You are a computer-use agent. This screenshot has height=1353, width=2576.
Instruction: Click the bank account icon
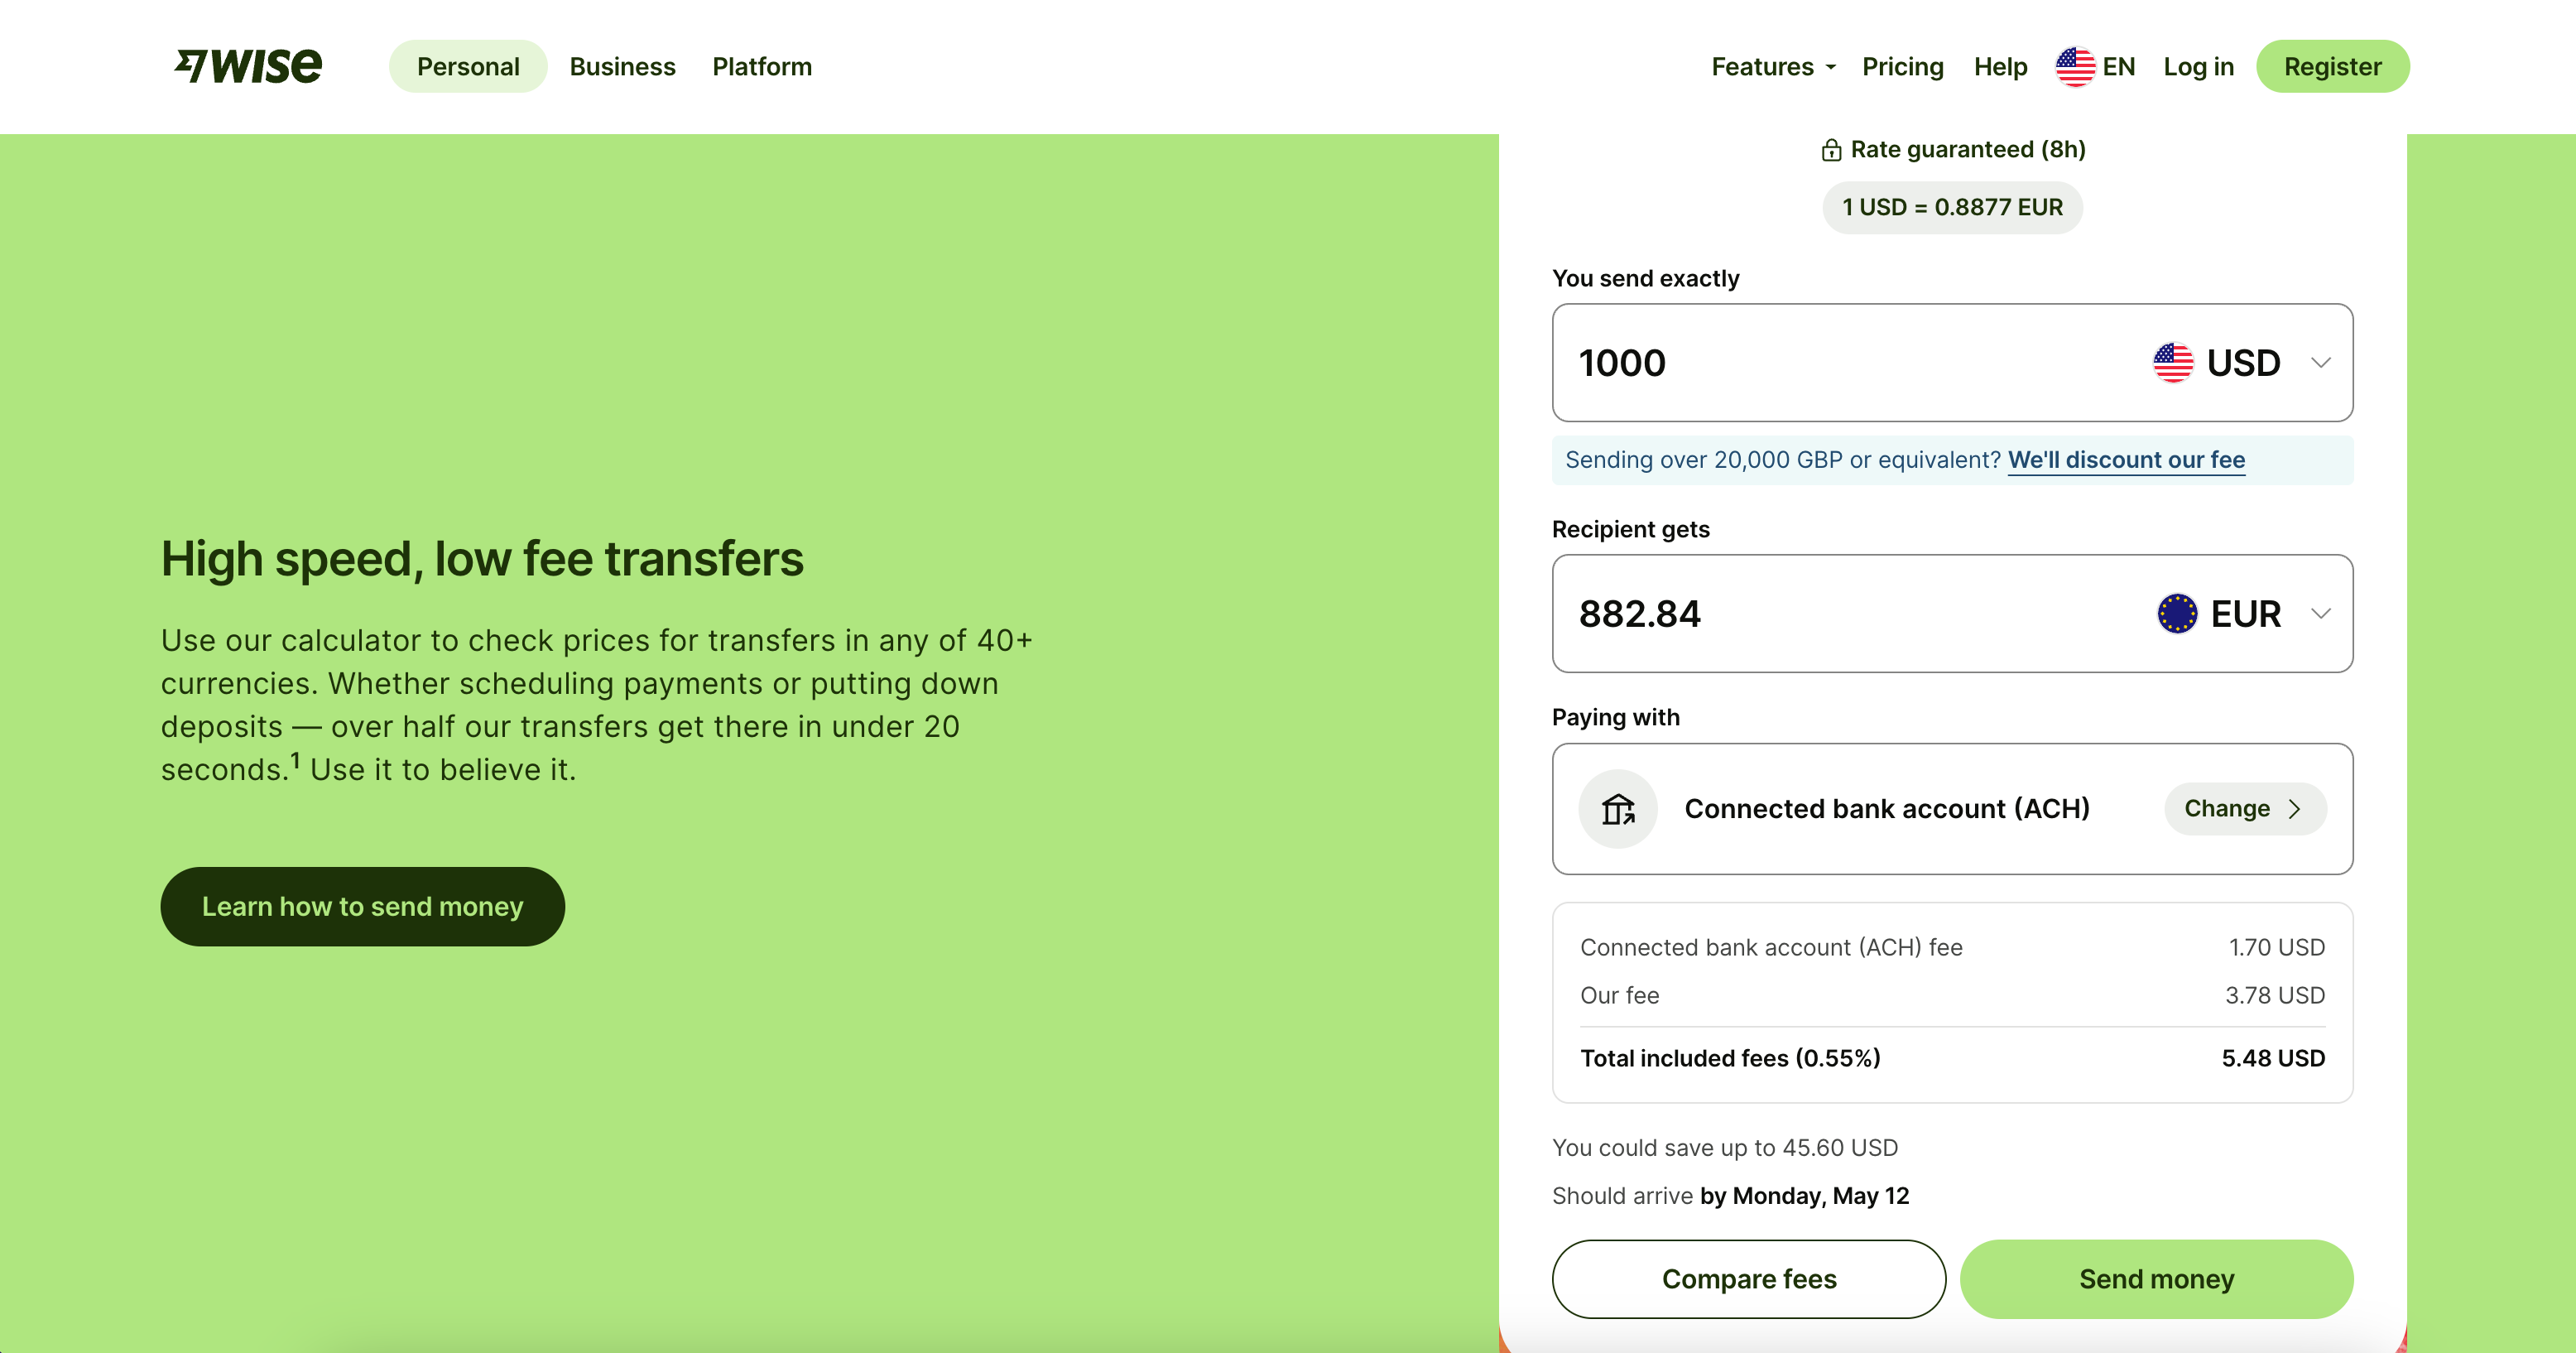1618,809
